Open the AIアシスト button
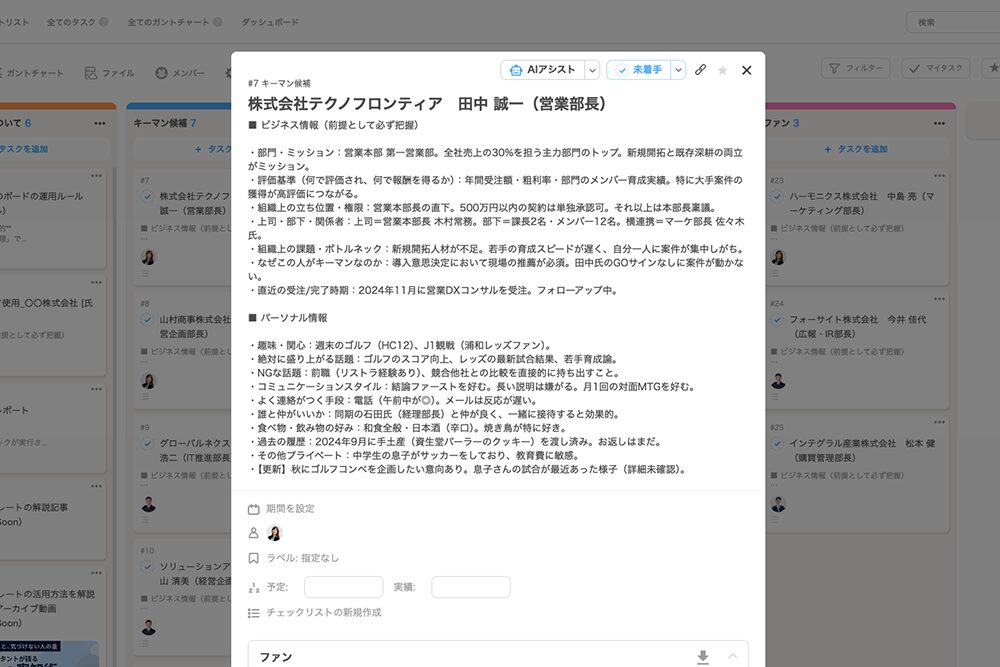The height and width of the screenshot is (667, 1000). [543, 70]
